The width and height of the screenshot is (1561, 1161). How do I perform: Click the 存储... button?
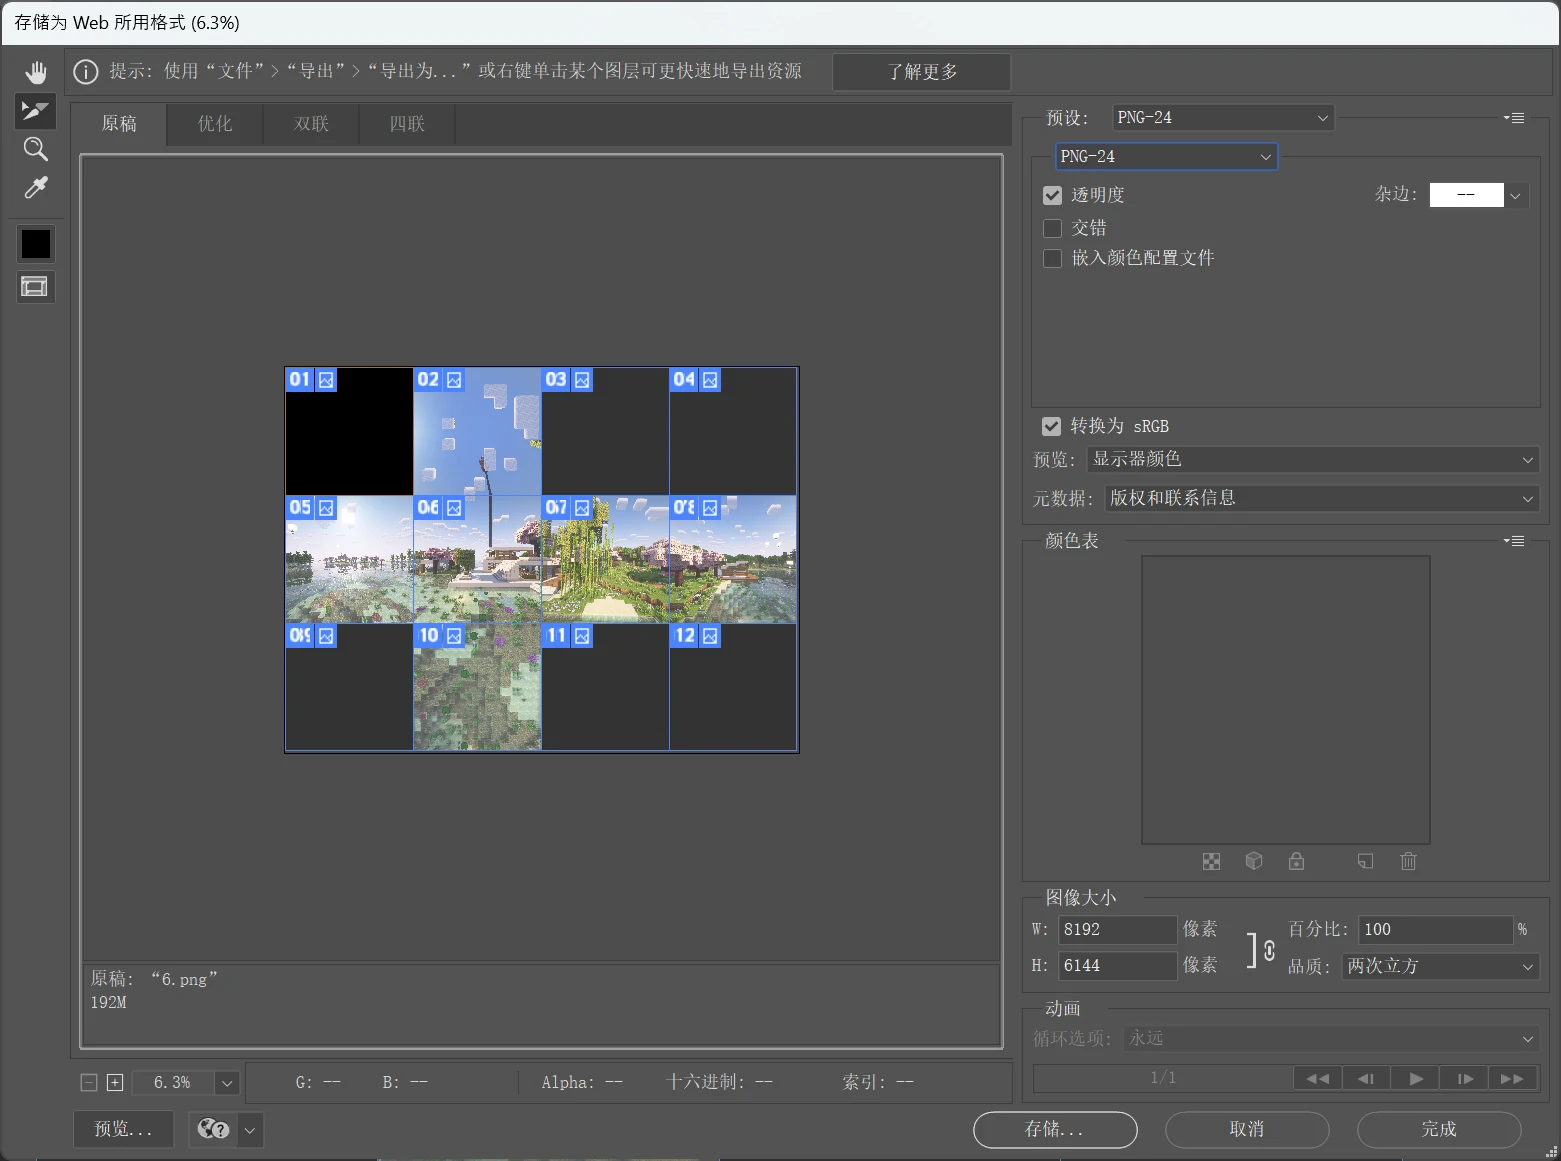pyautogui.click(x=1055, y=1130)
